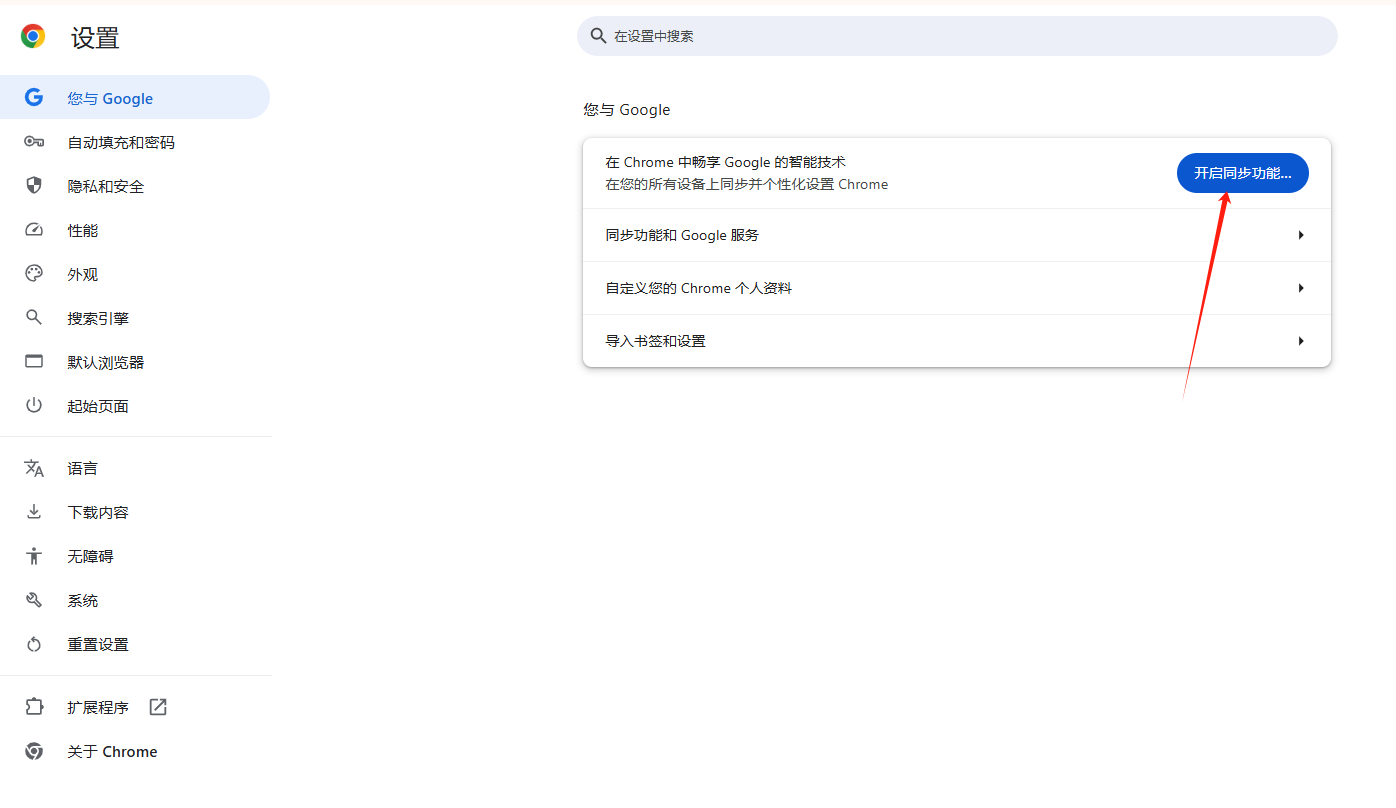Click the speedometer icon for 性能
The image size is (1396, 808).
point(34,230)
